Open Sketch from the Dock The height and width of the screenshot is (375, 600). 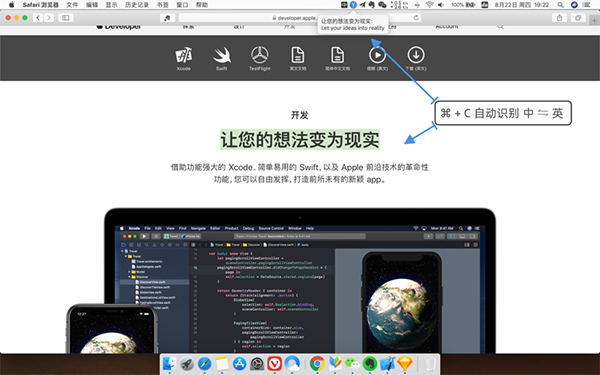[405, 364]
